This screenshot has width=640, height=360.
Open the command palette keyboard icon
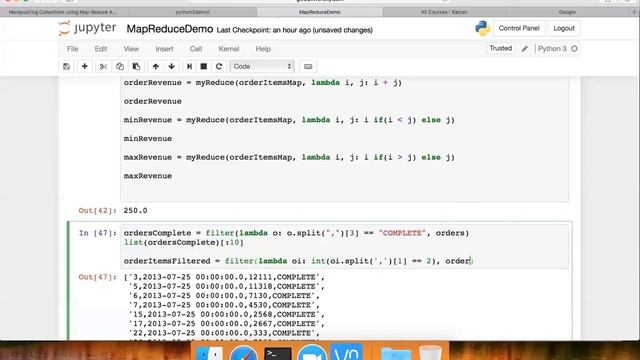click(308, 67)
